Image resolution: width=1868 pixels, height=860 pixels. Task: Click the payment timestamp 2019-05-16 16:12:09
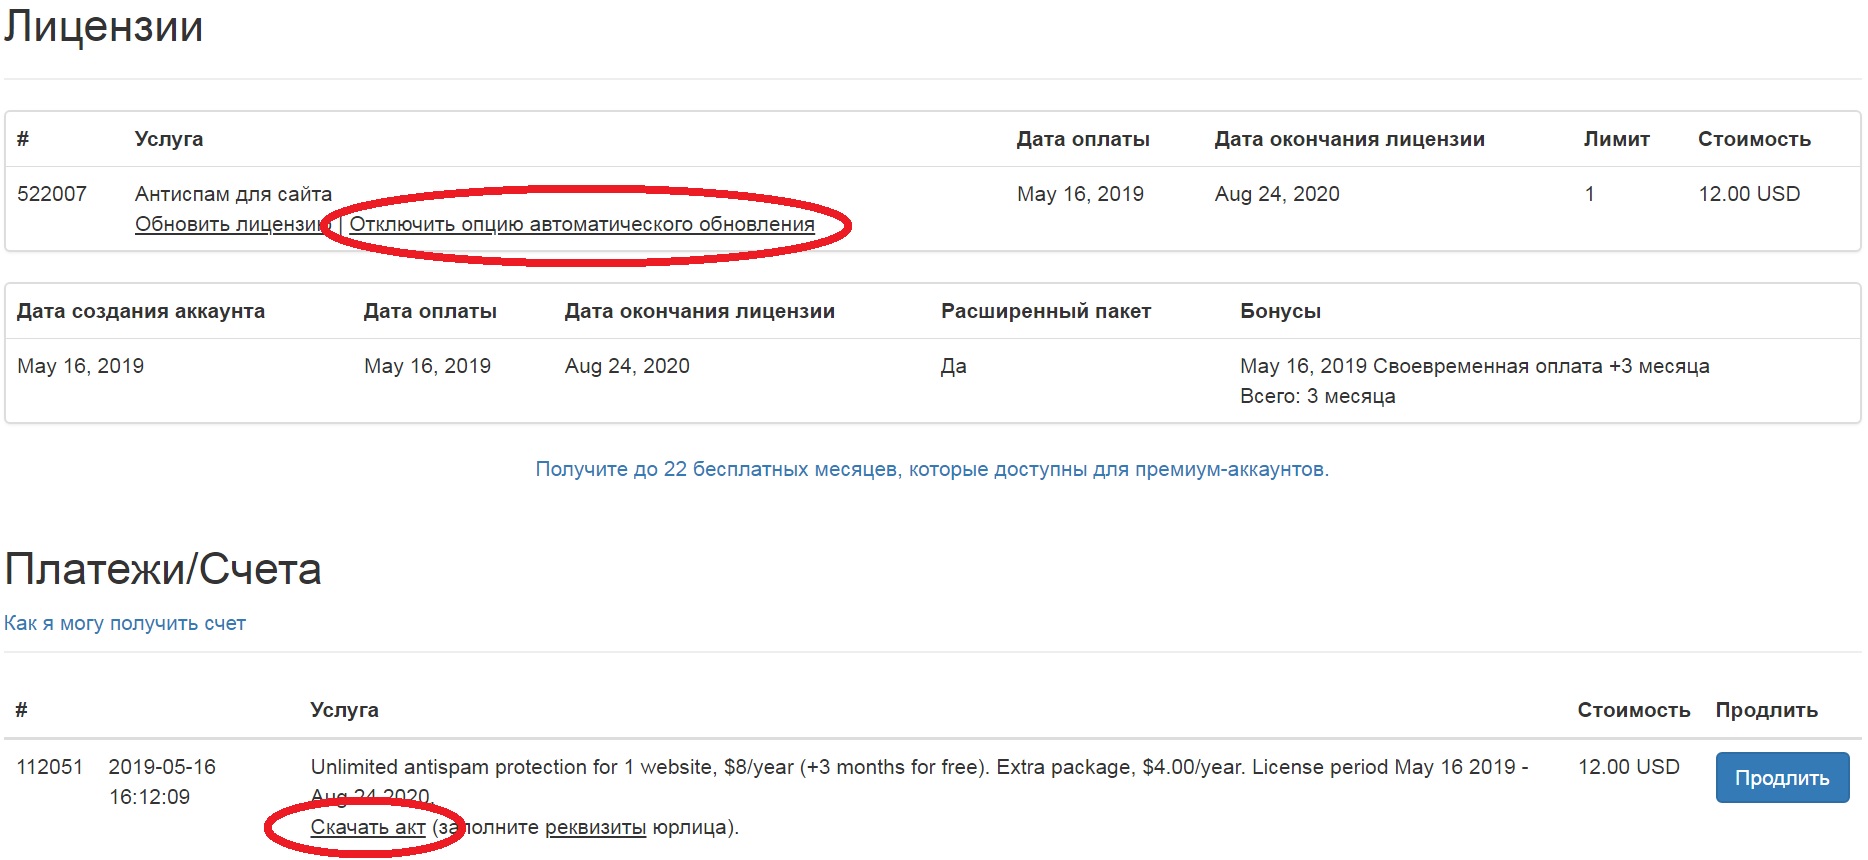[x=162, y=782]
